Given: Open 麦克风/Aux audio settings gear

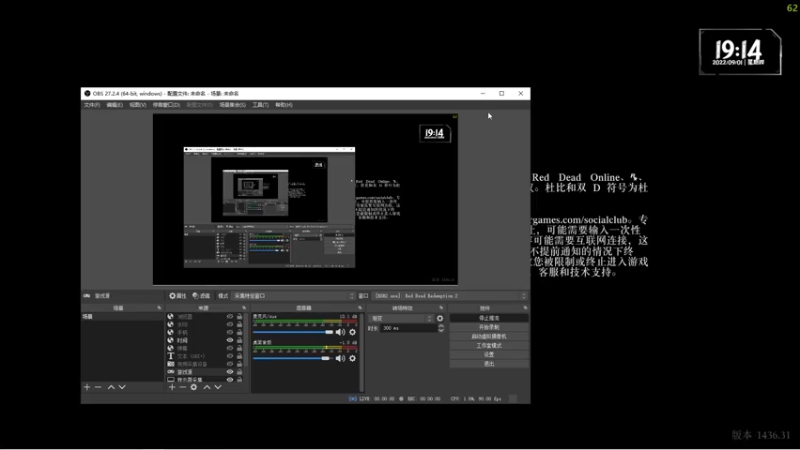Looking at the screenshot, I should pyautogui.click(x=353, y=332).
